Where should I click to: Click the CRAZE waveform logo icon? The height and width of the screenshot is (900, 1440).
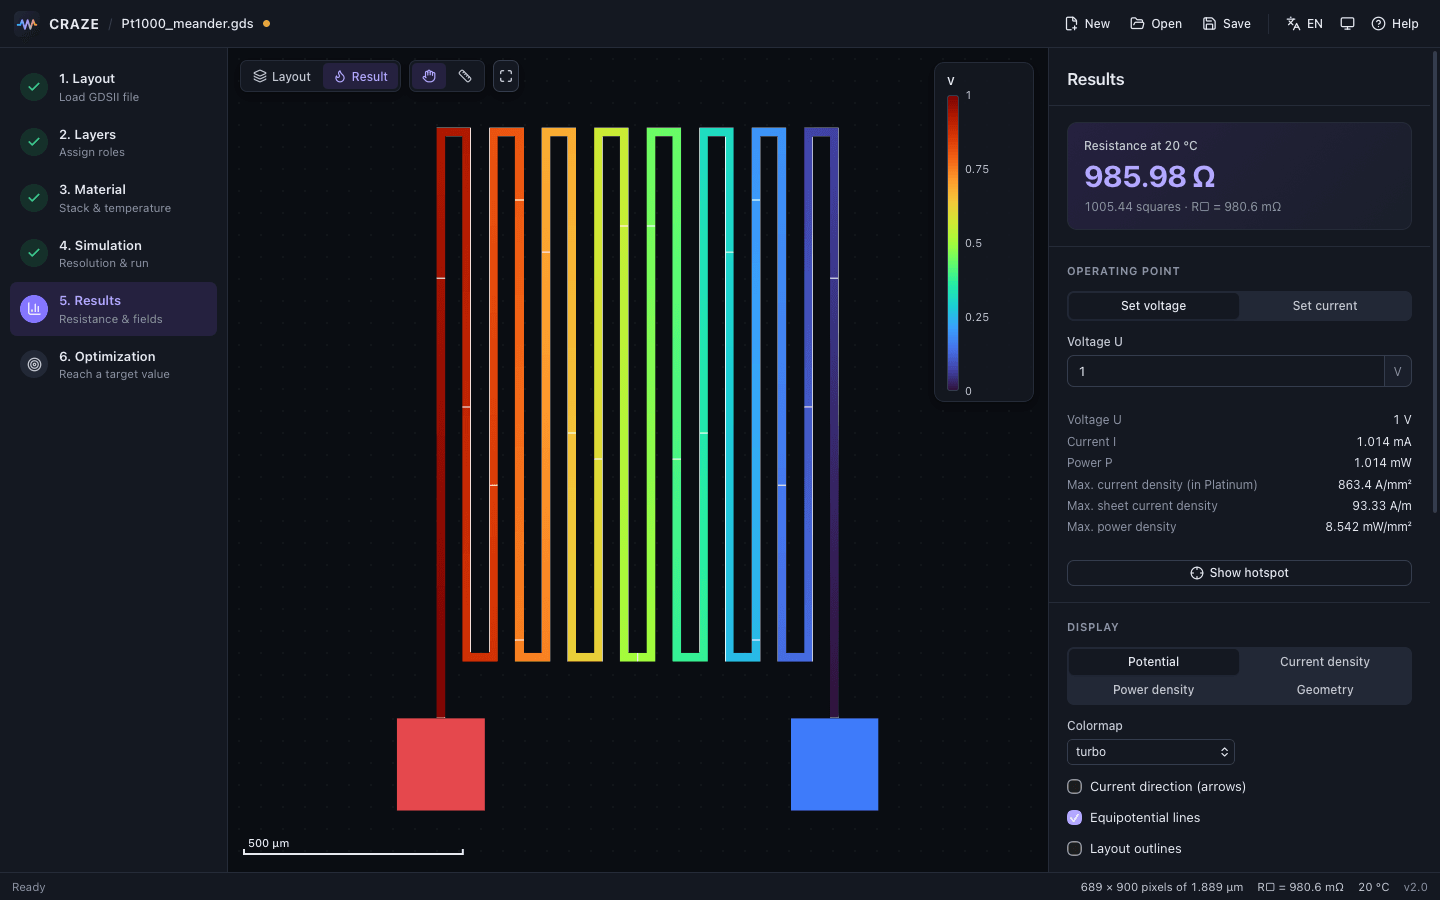point(27,23)
